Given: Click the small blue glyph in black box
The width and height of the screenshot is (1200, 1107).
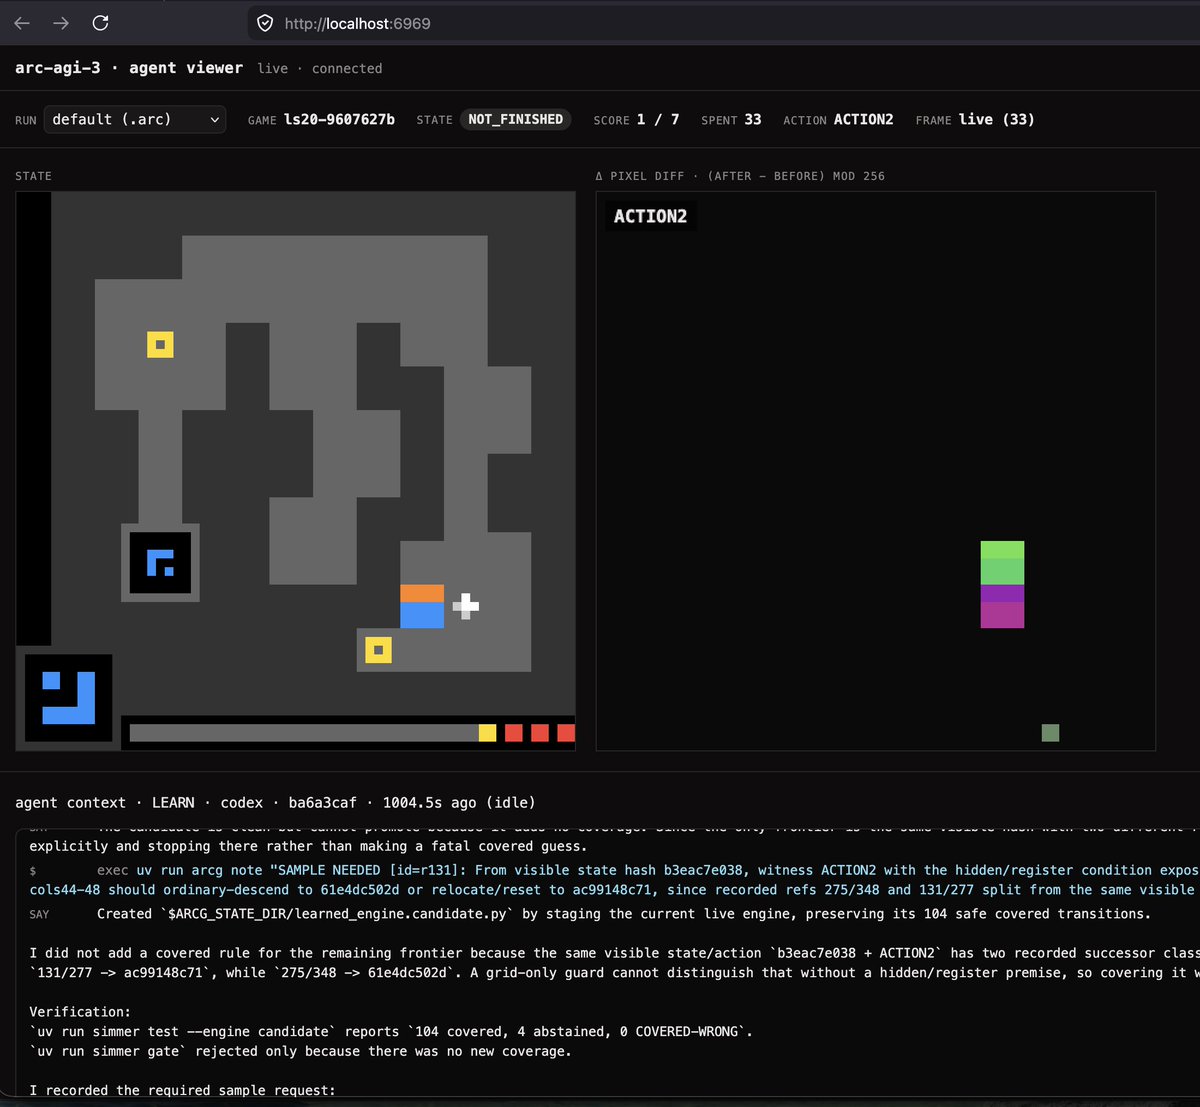Looking at the screenshot, I should (x=160, y=563).
